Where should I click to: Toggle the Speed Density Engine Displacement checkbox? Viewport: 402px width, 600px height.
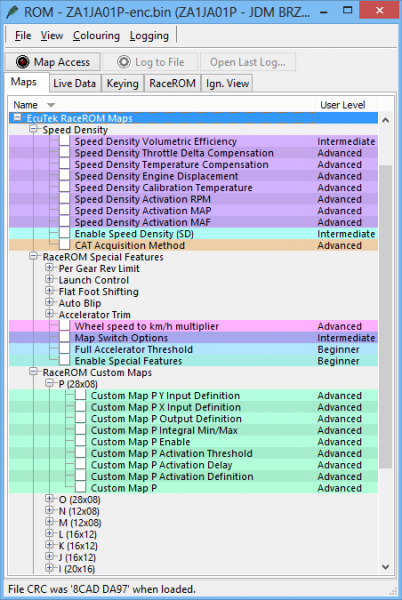coord(65,176)
